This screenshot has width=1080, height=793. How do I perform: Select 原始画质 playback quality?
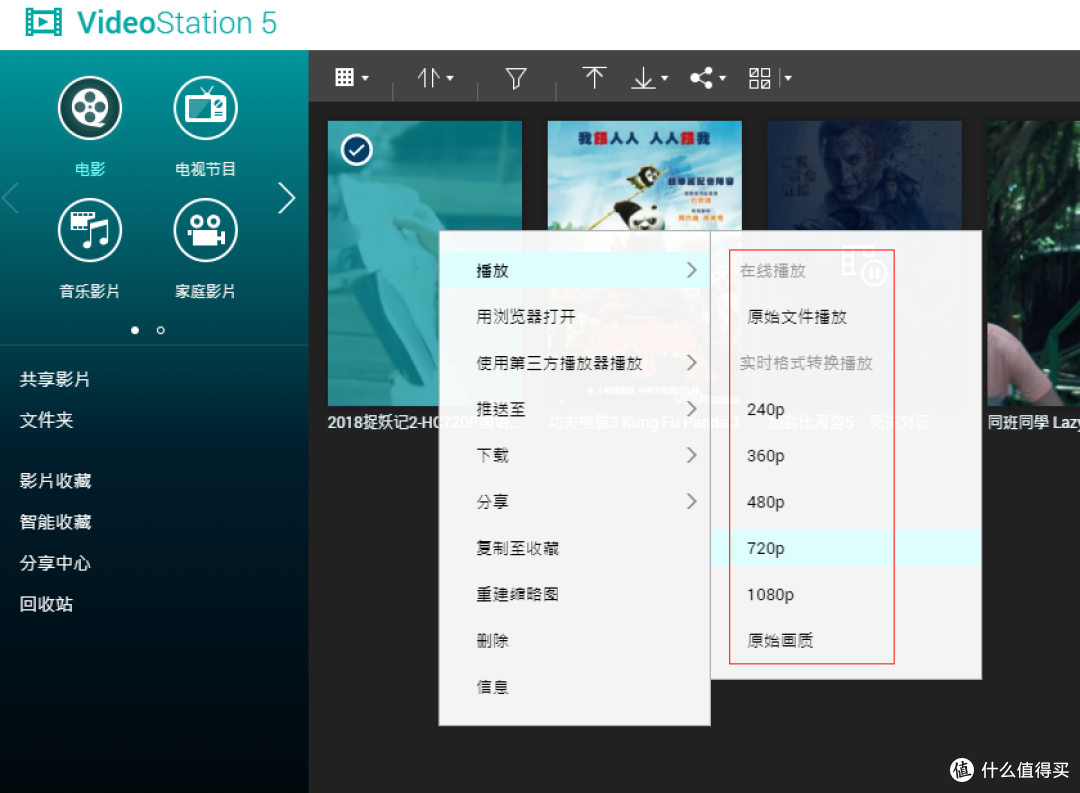coord(846,640)
